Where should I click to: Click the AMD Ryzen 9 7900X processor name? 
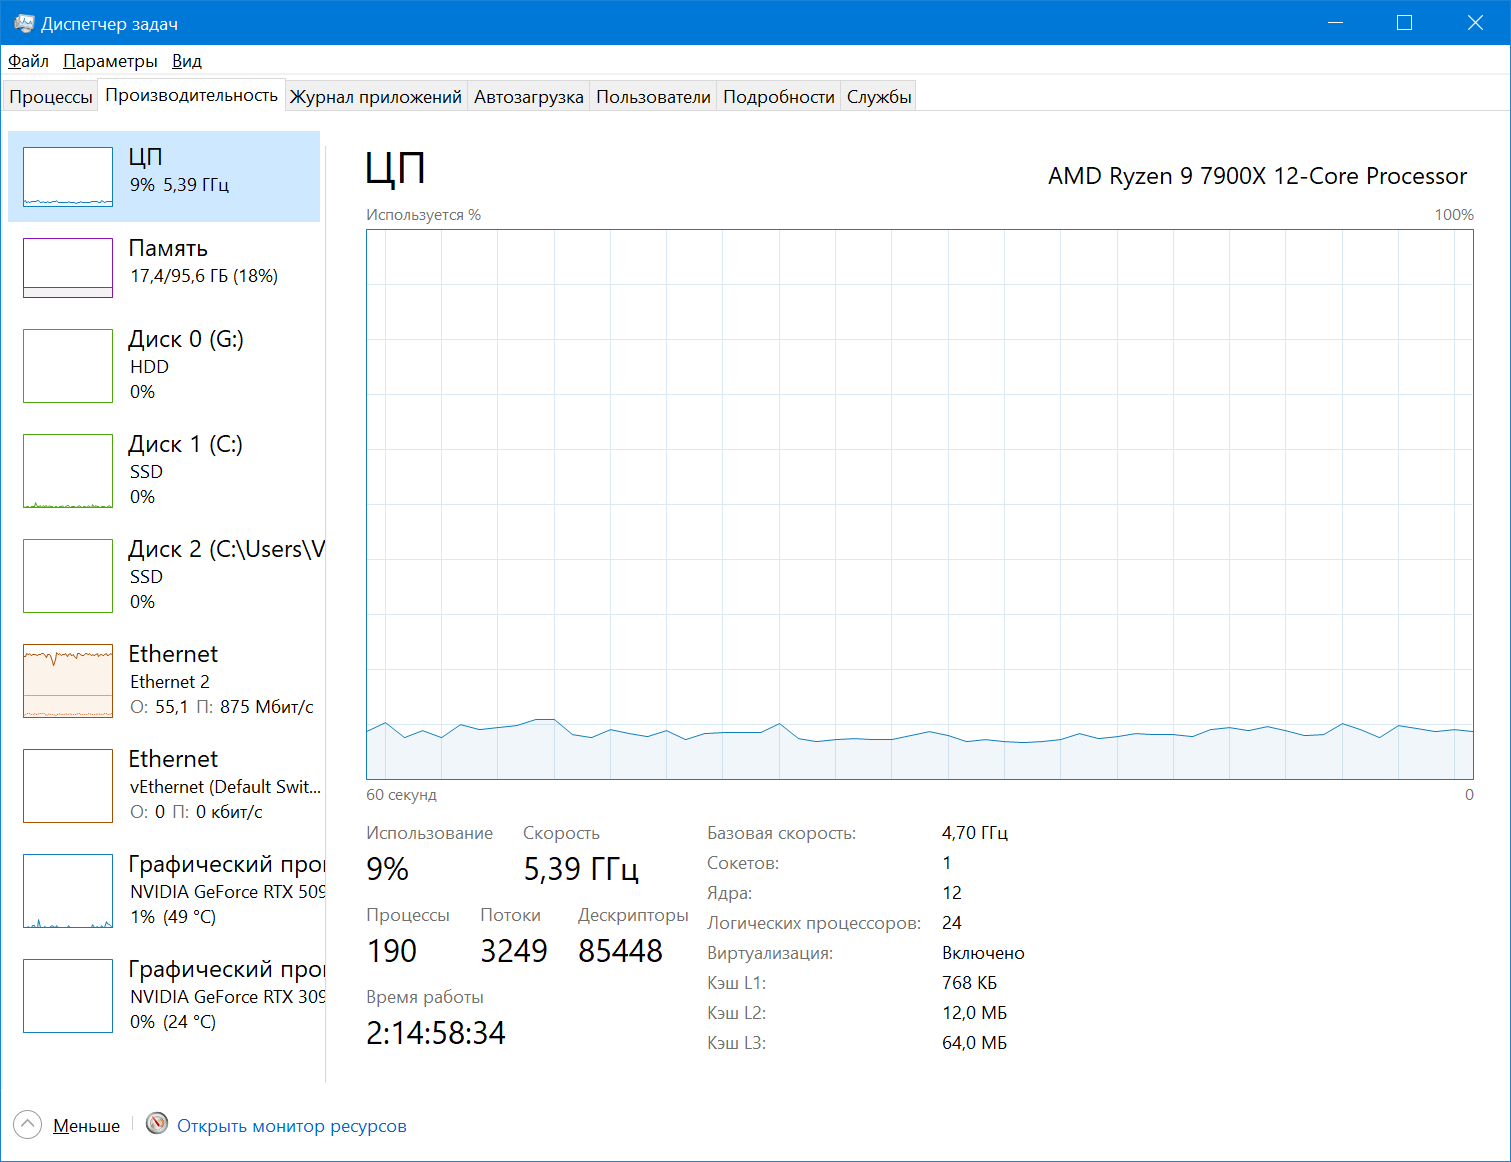[1257, 176]
